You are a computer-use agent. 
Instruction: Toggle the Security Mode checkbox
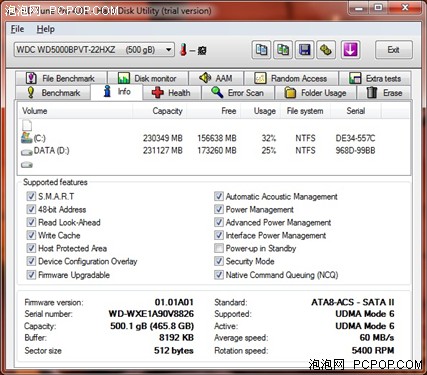pos(219,261)
